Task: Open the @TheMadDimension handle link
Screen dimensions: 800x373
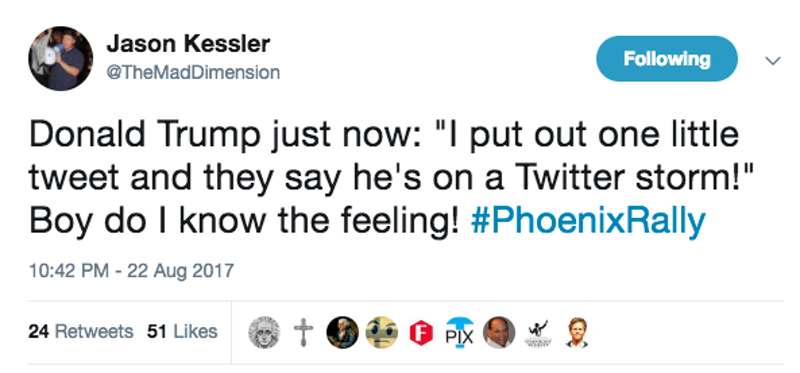Action: click(193, 72)
